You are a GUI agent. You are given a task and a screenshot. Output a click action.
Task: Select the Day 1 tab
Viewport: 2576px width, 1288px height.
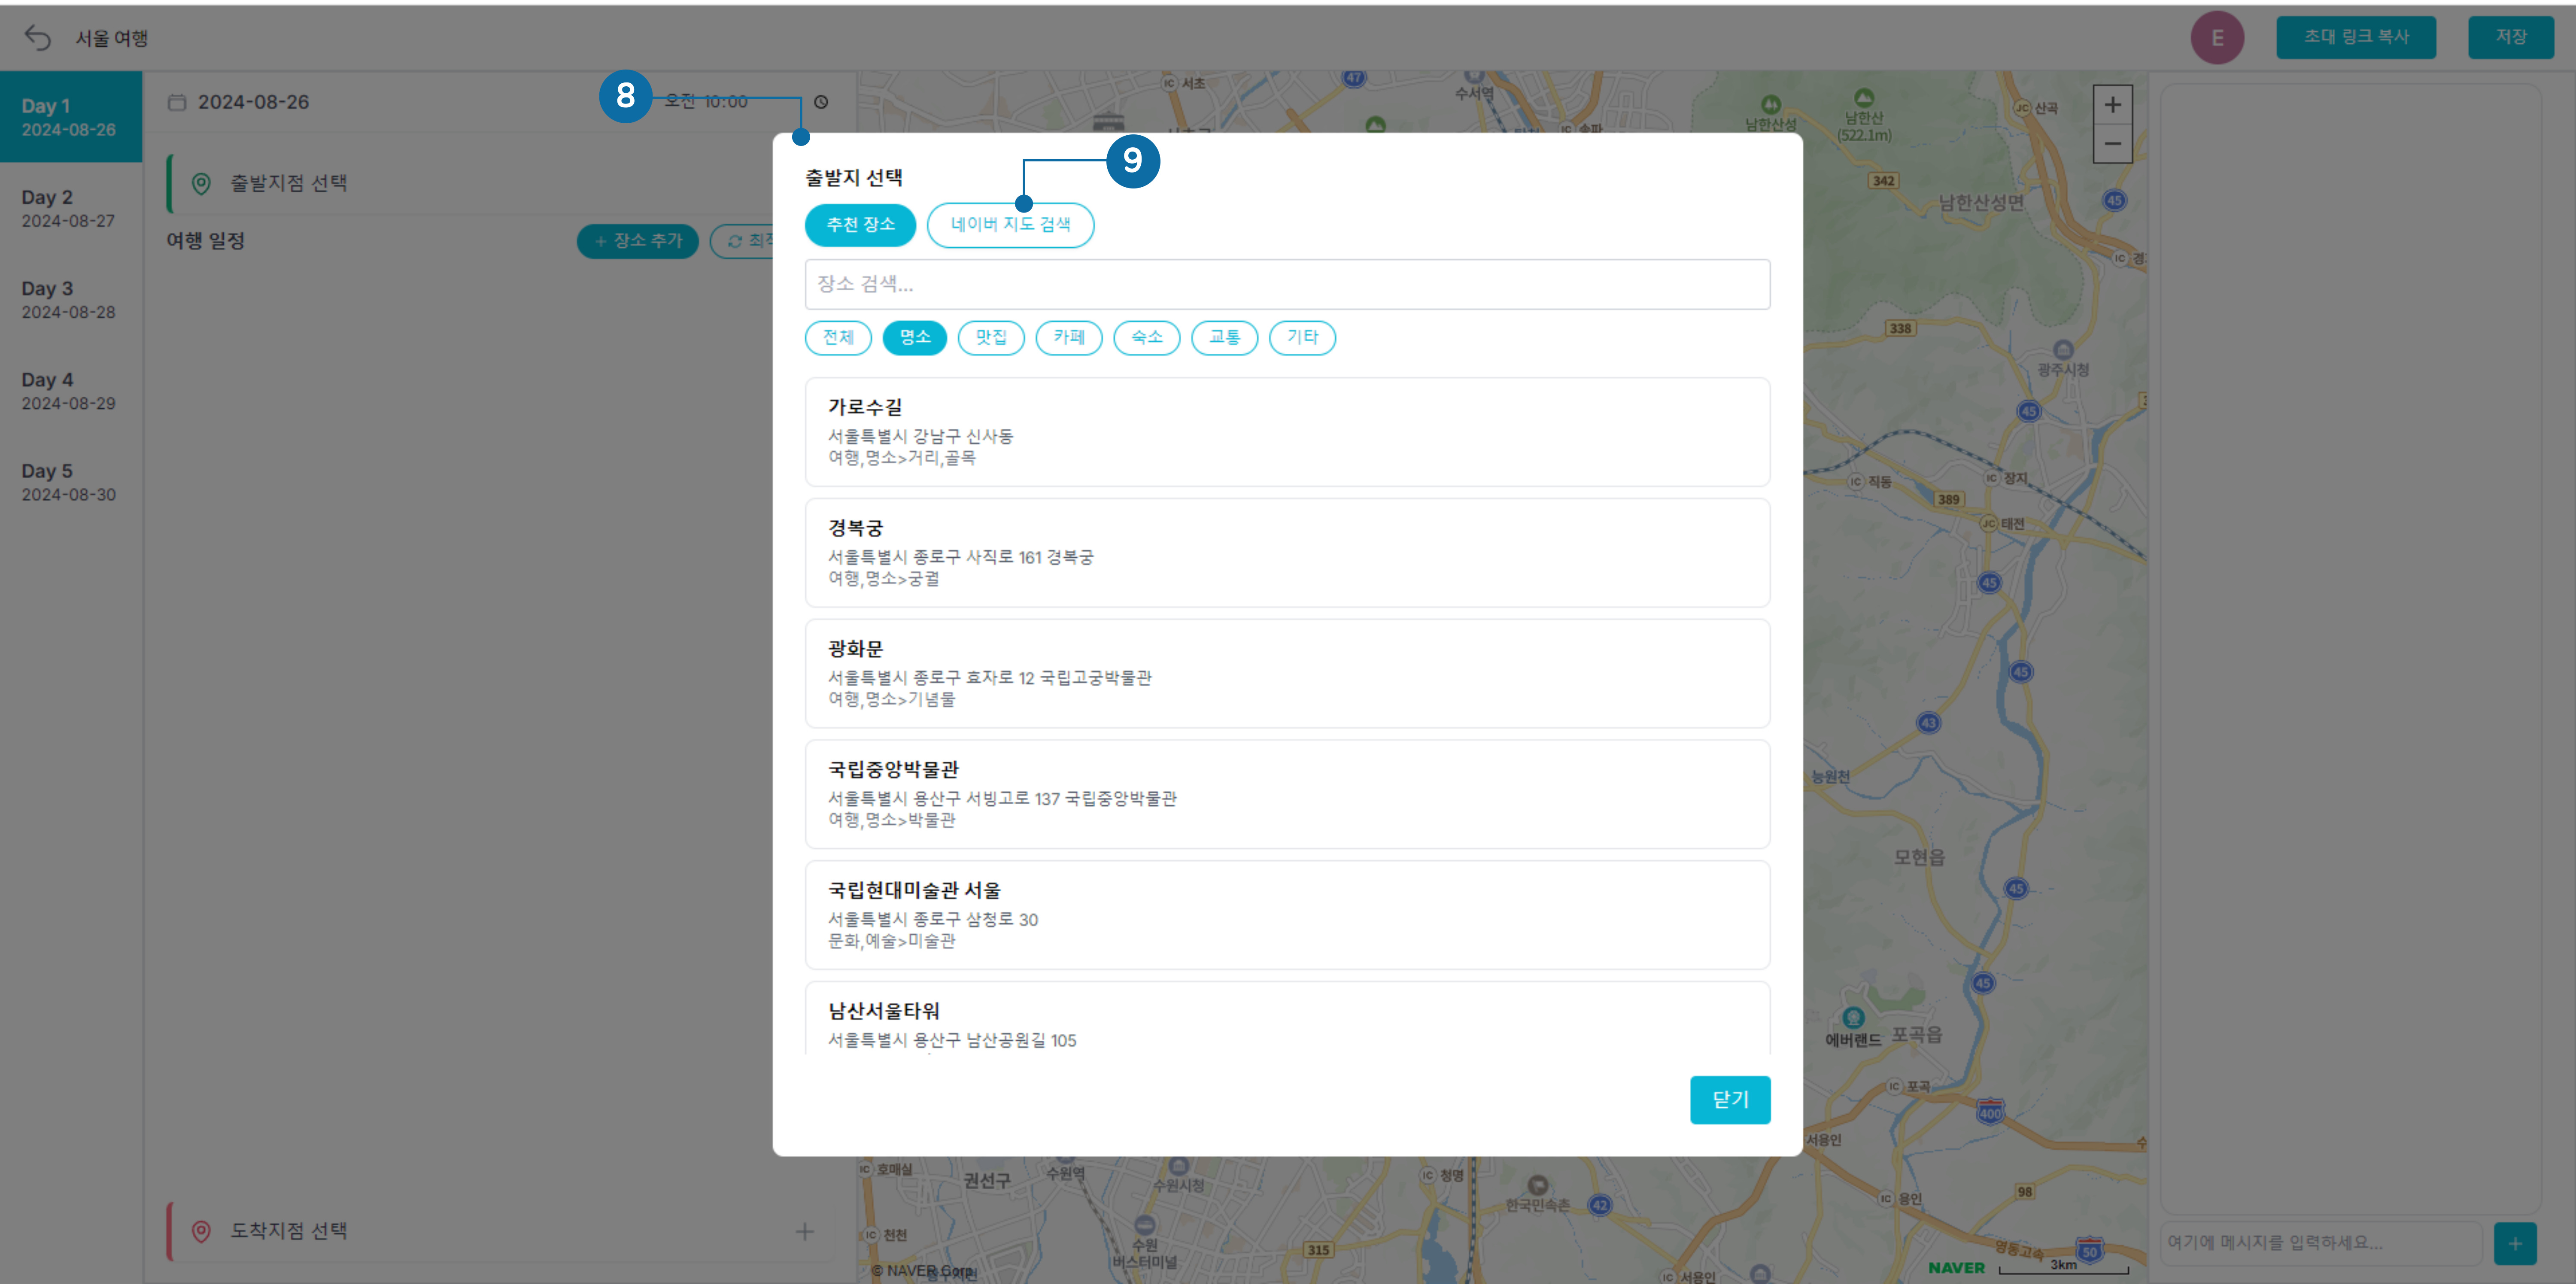click(x=71, y=117)
